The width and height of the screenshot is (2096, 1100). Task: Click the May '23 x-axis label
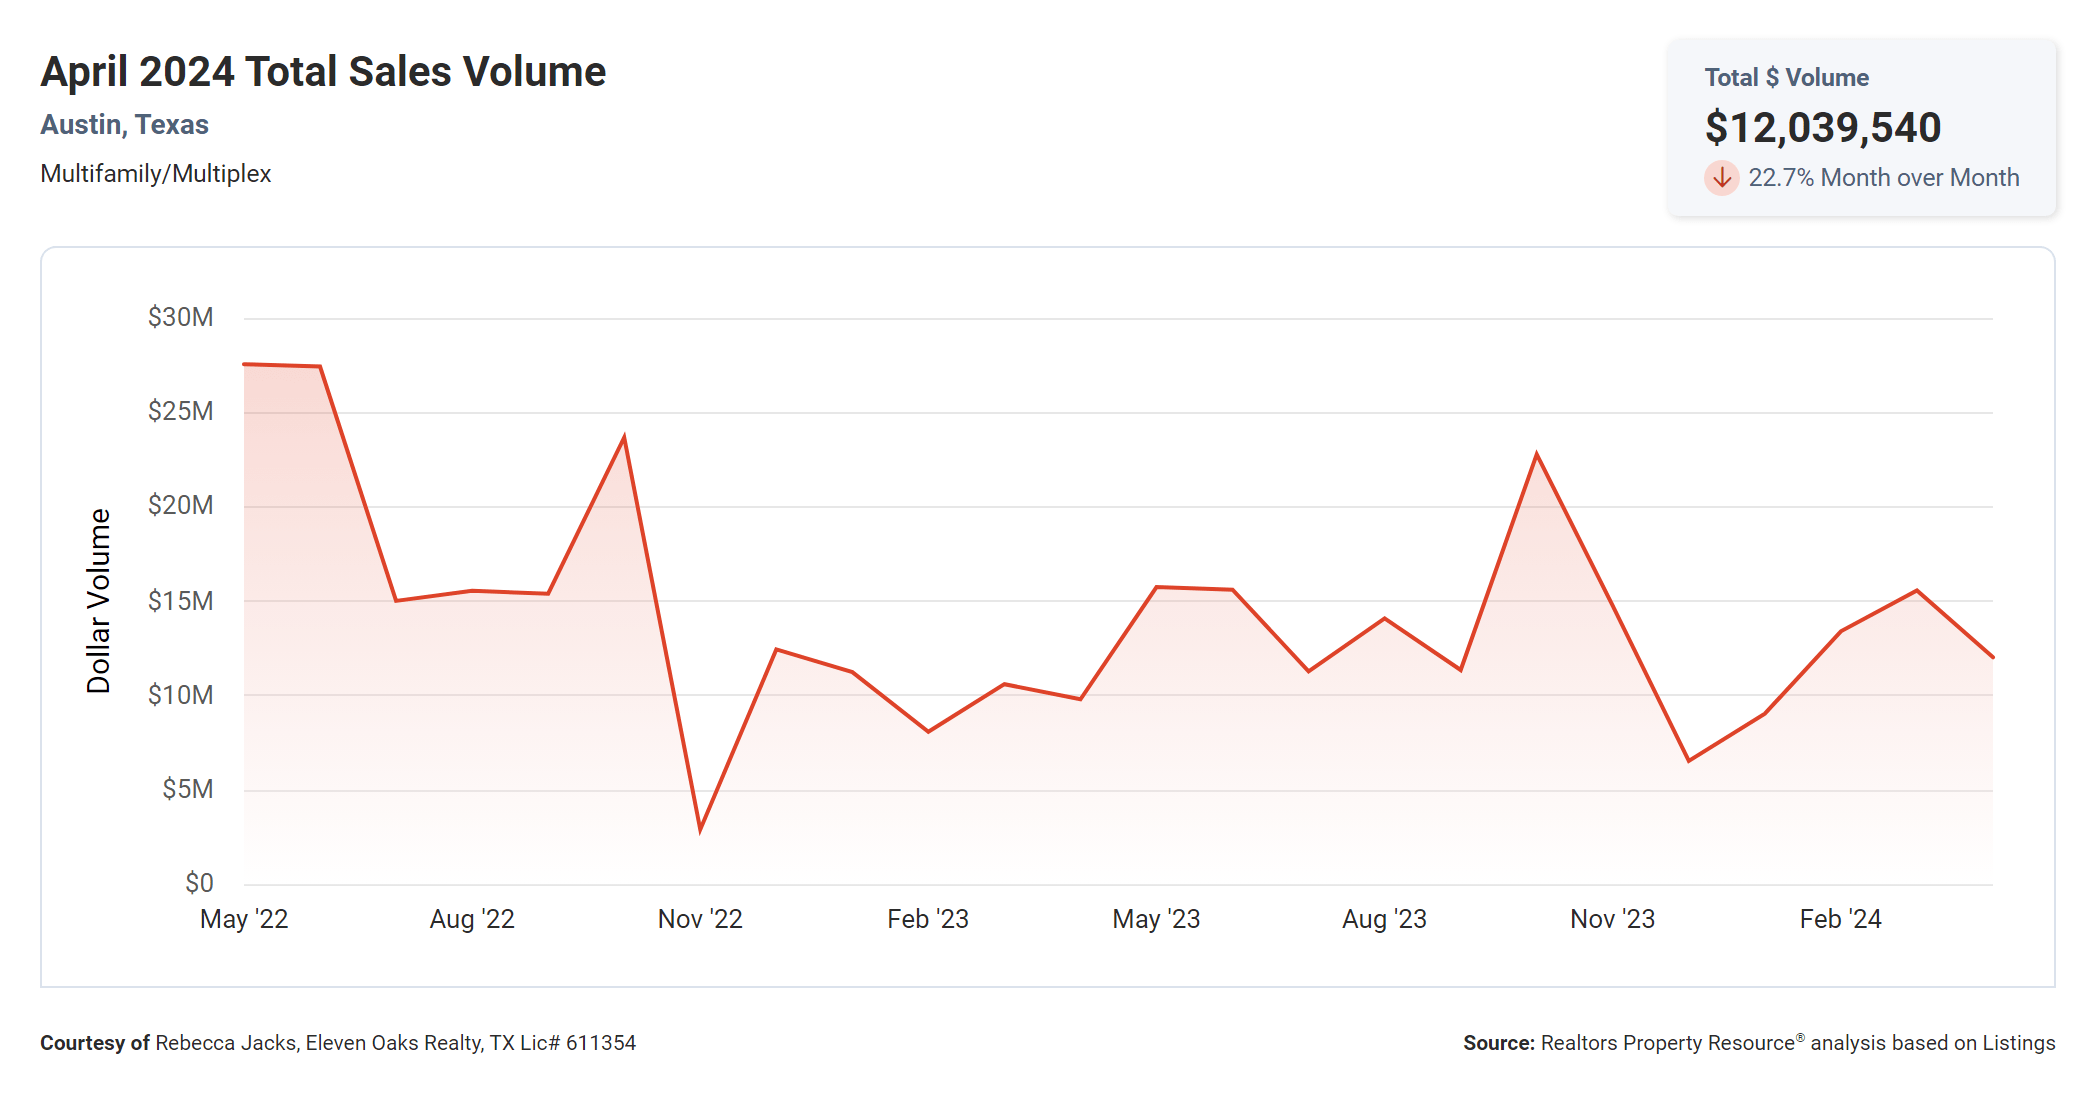coord(1156,919)
